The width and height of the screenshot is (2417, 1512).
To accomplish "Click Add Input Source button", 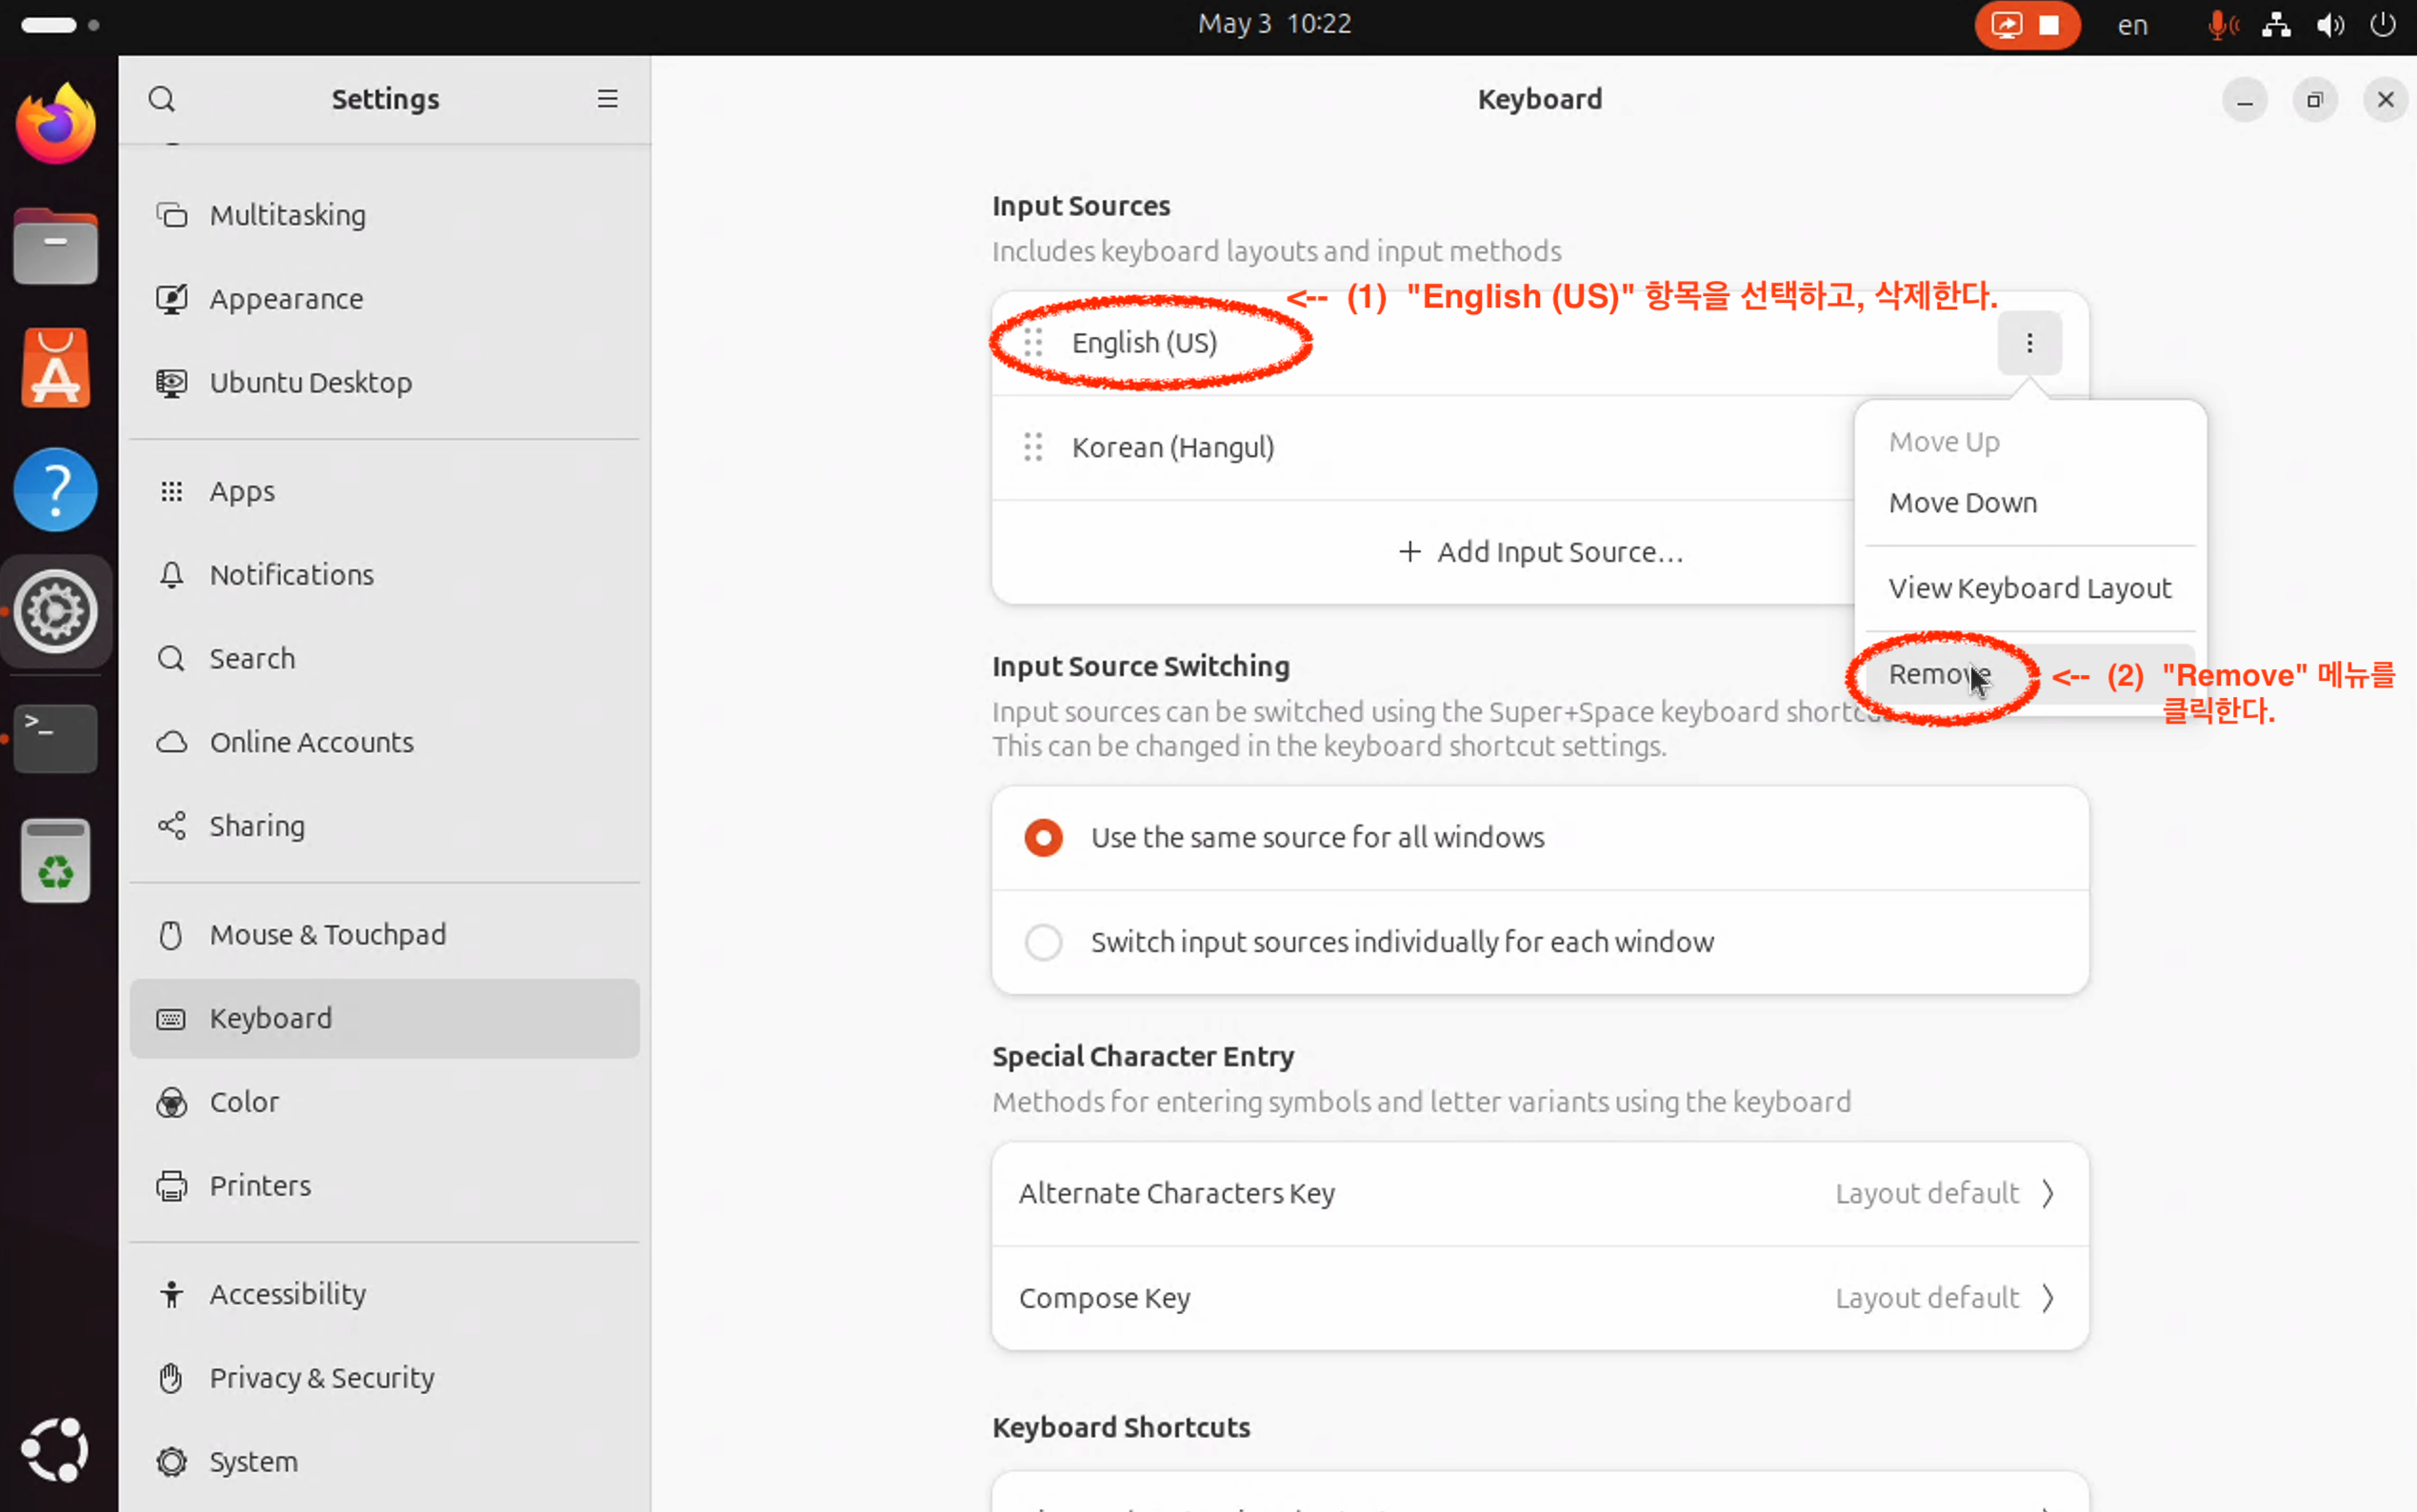I will click(x=1540, y=552).
